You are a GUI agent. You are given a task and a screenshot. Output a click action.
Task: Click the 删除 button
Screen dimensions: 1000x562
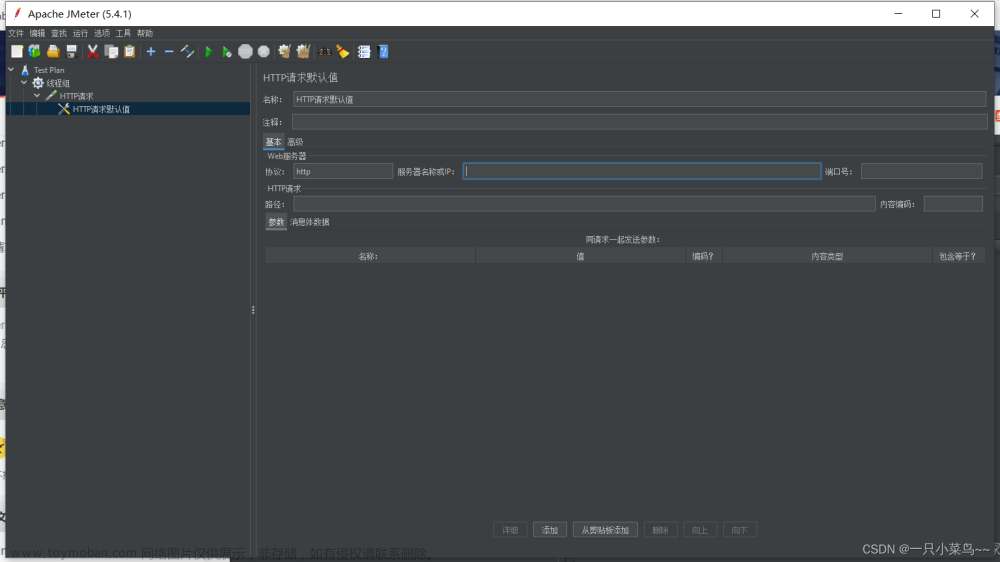click(x=660, y=530)
